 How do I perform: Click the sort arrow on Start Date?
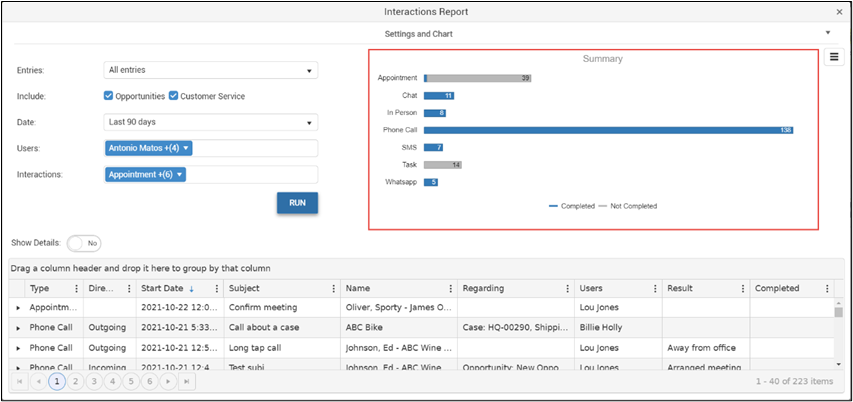pyautogui.click(x=191, y=289)
